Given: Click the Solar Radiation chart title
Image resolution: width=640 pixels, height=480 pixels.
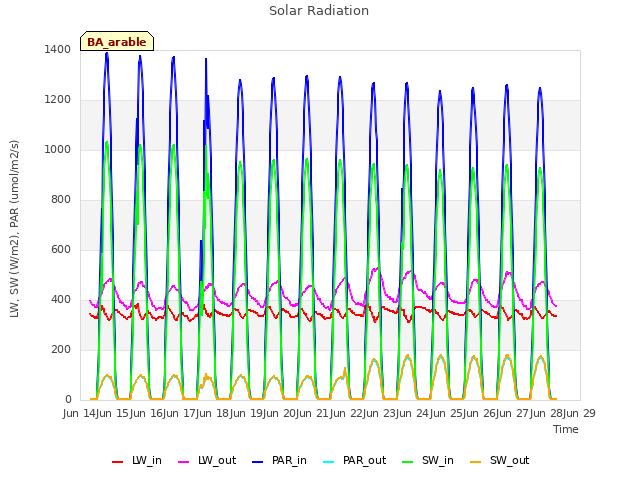Looking at the screenshot, I should click(319, 11).
